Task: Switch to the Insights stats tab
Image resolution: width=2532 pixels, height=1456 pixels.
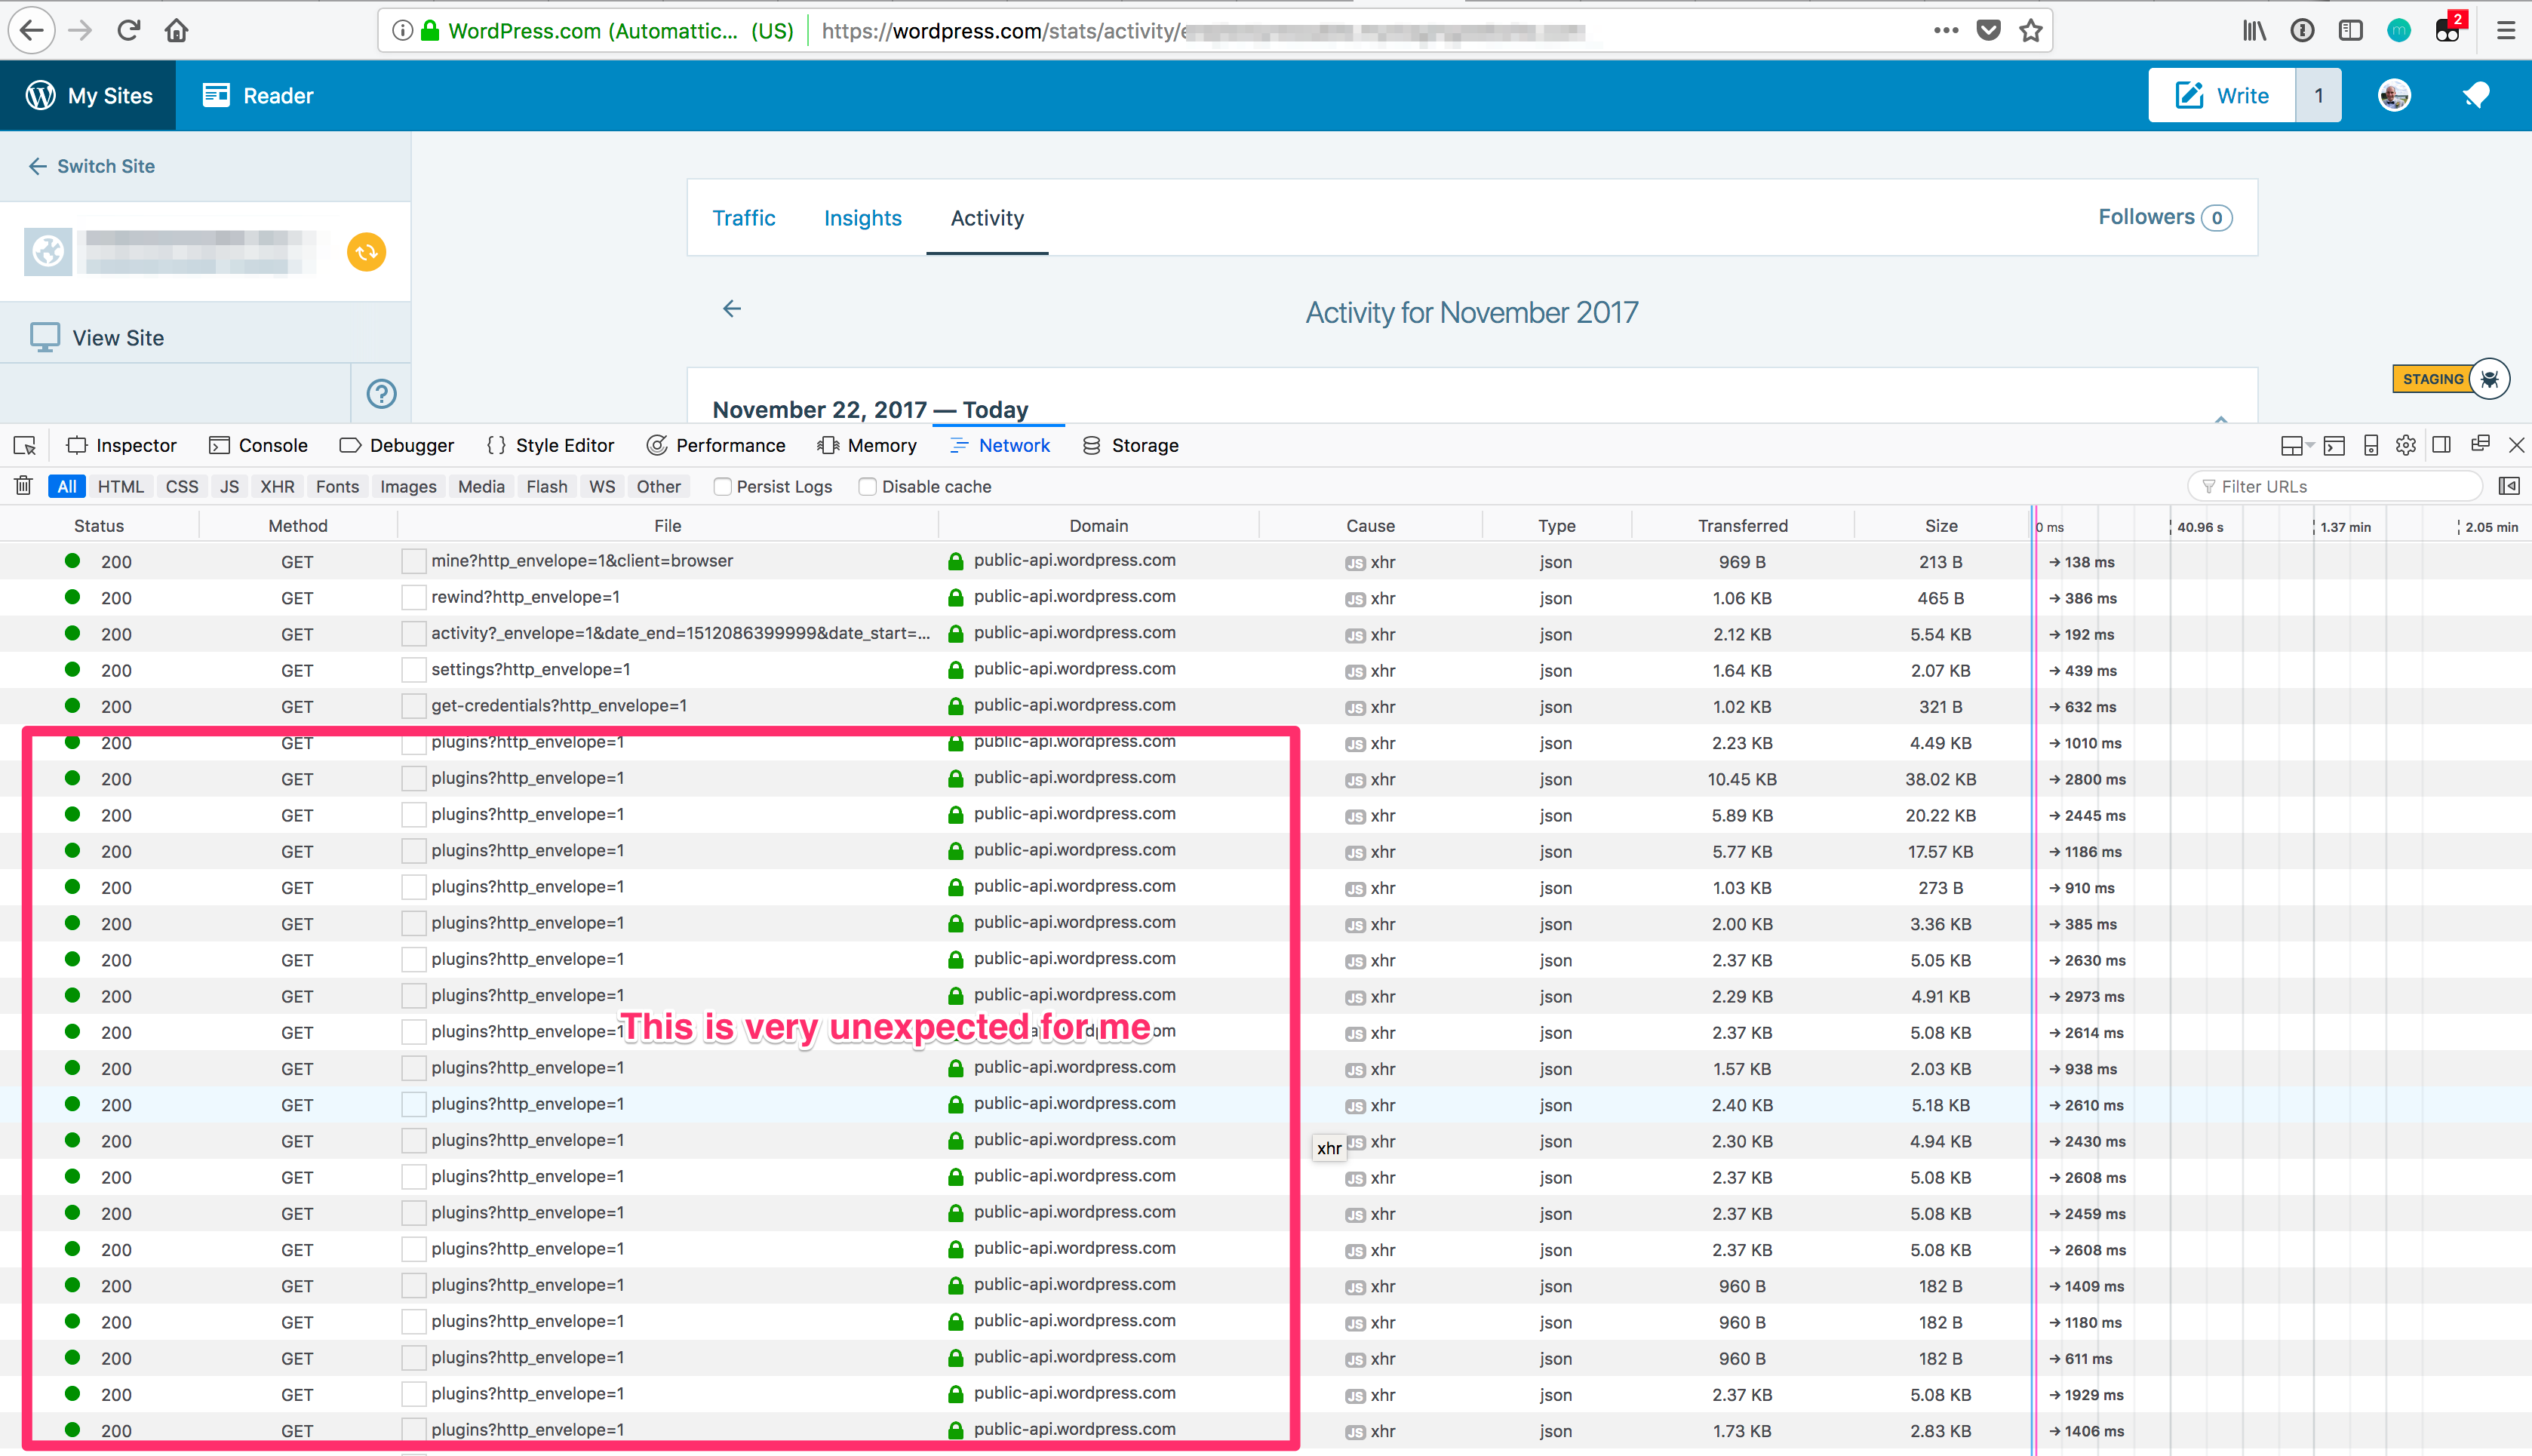Action: pos(862,218)
